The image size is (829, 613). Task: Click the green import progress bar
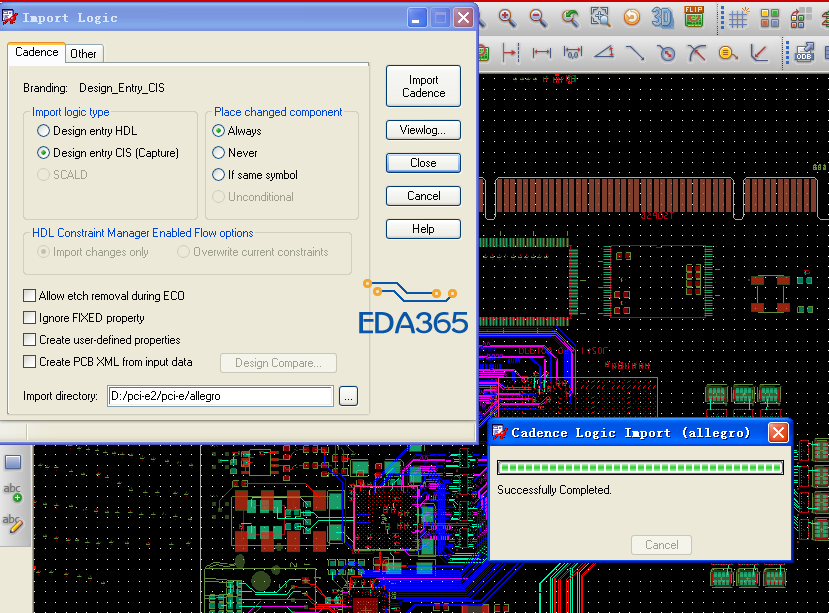[640, 467]
